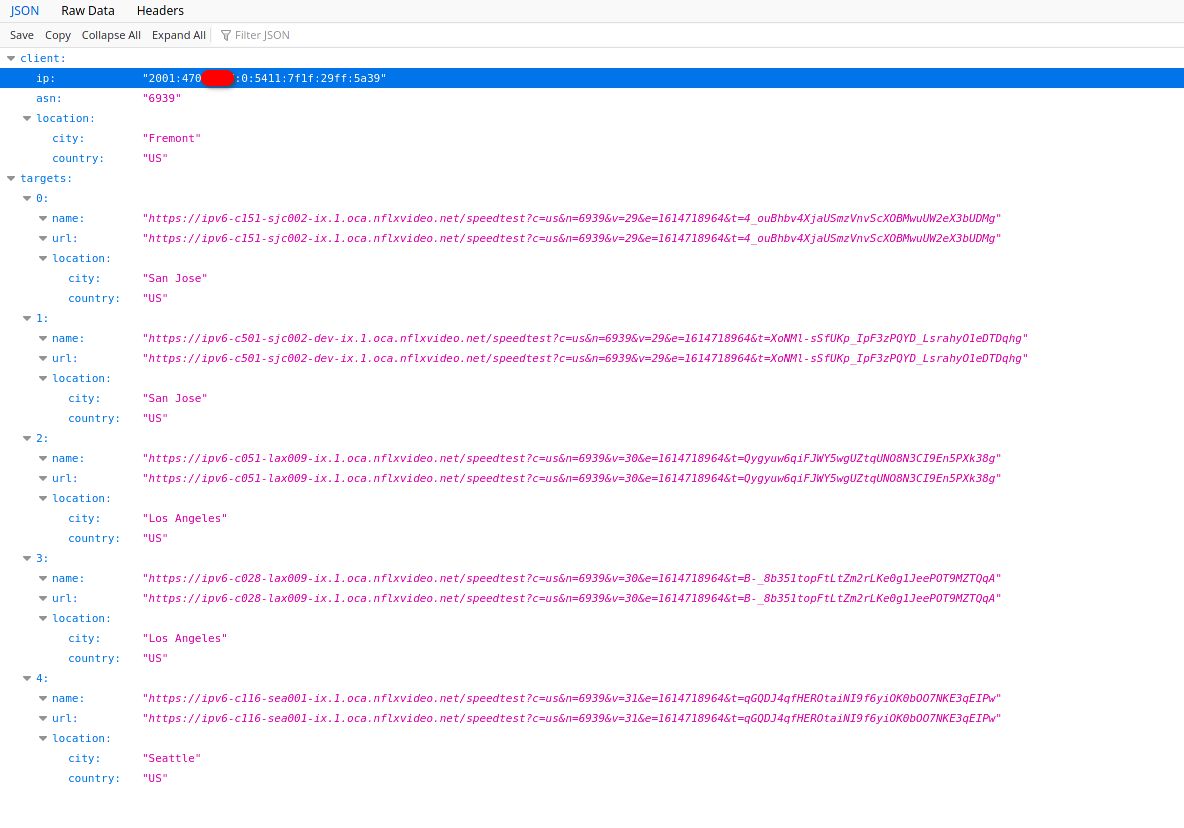Toggle the url row arrow of target 4
The image size is (1184, 828).
(43, 719)
